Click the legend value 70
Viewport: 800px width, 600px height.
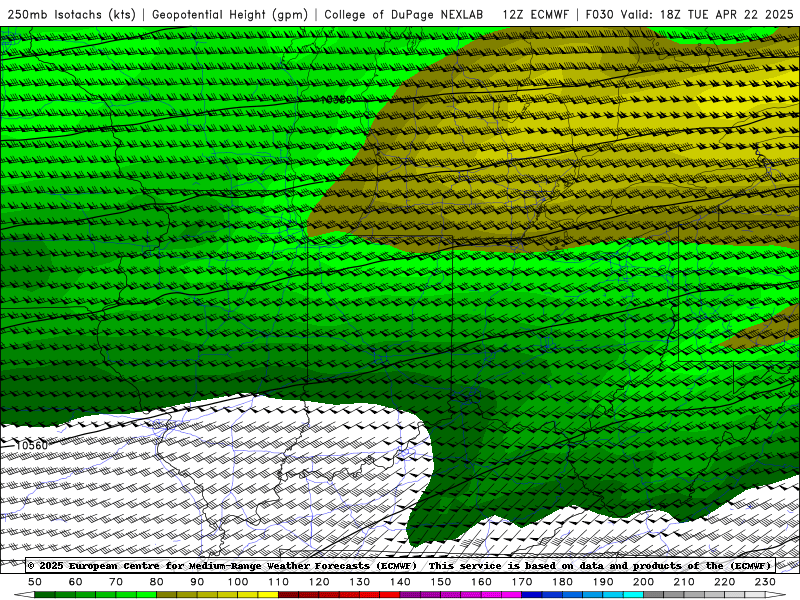click(116, 582)
